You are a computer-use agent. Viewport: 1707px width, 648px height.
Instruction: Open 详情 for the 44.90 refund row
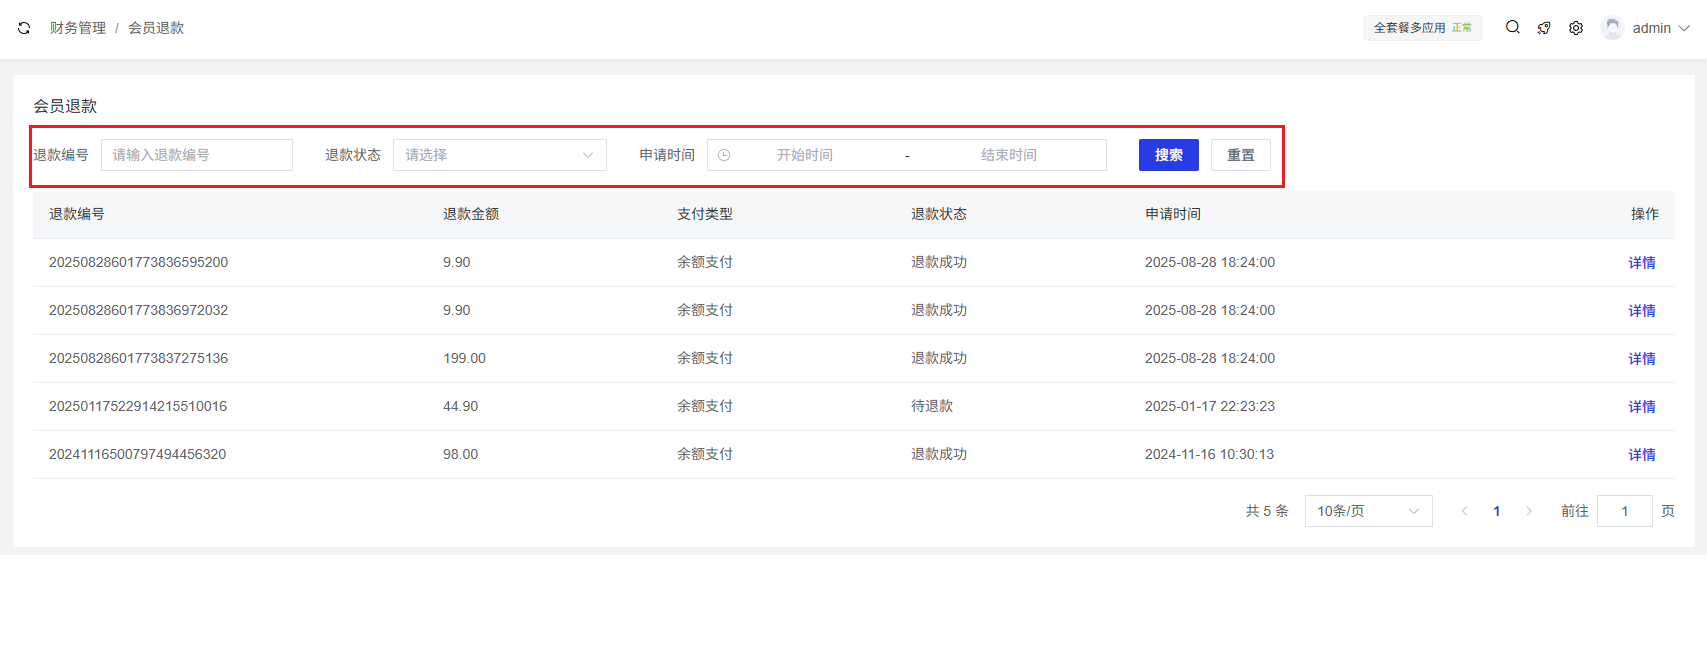pyautogui.click(x=1641, y=407)
